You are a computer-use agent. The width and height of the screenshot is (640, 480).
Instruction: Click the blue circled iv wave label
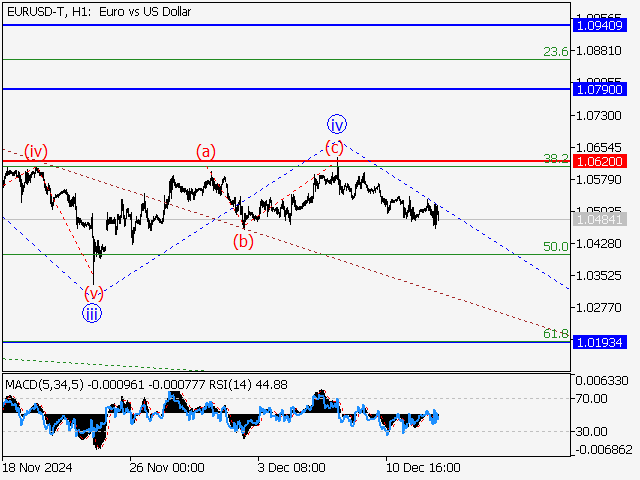[337, 124]
